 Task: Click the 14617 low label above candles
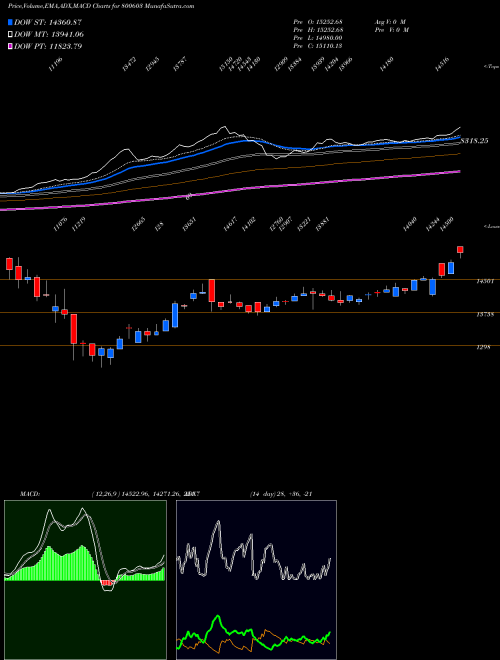click(x=230, y=225)
